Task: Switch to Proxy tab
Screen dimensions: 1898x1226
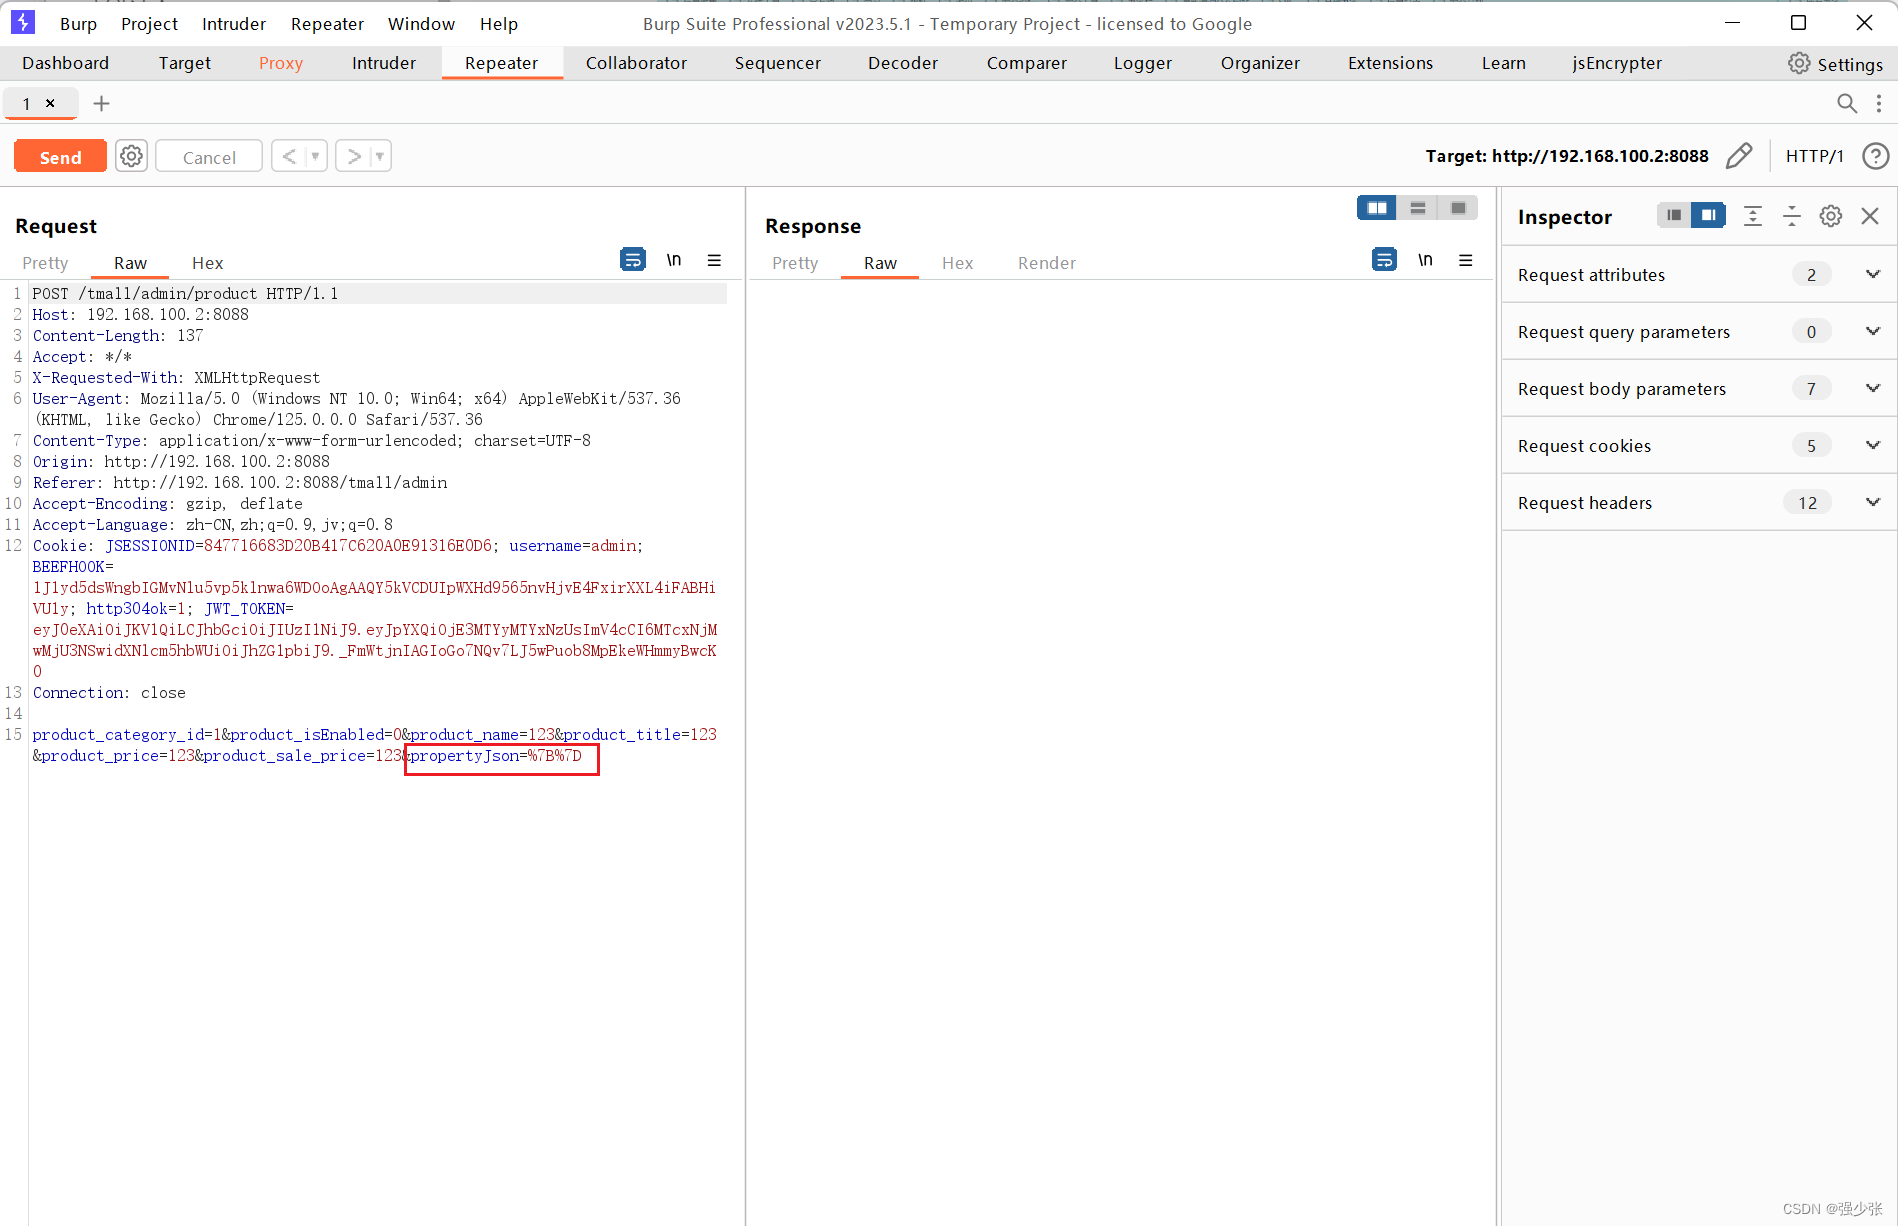Action: (280, 62)
